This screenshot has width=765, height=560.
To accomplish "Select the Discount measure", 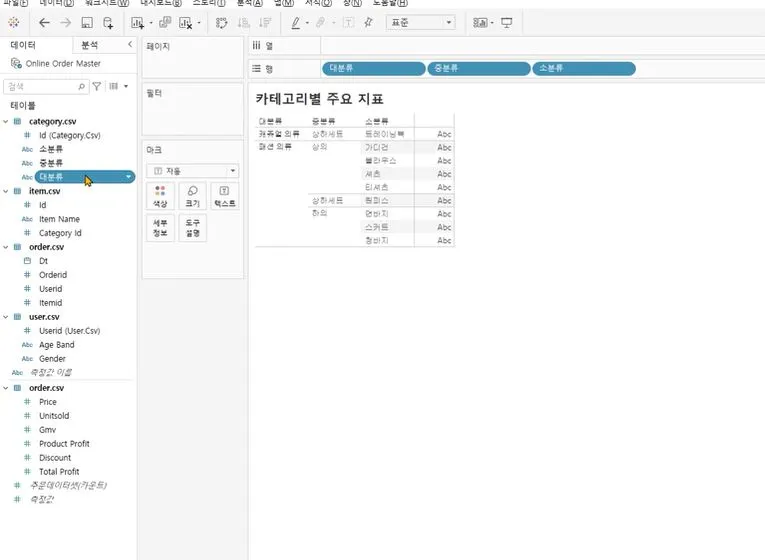I will coord(55,458).
